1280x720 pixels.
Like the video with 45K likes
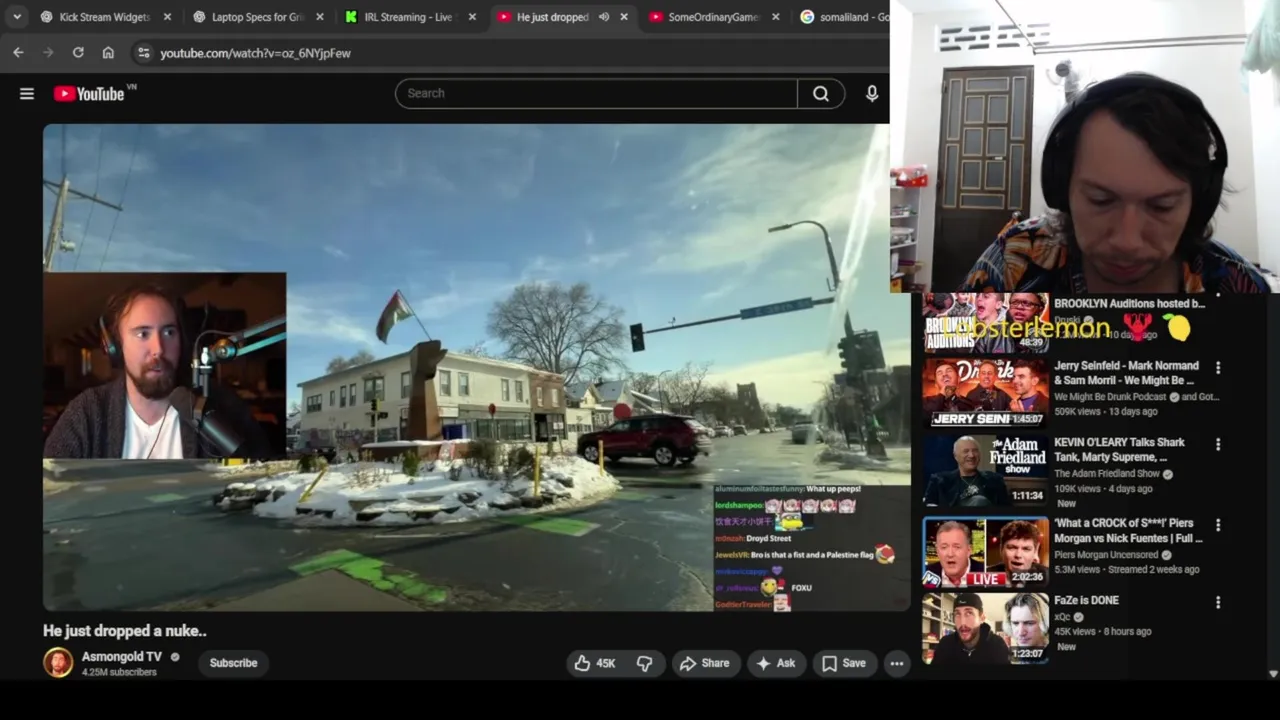coord(595,663)
